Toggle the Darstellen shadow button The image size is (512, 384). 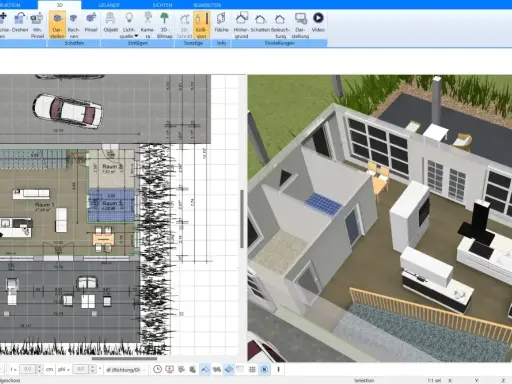click(x=57, y=25)
